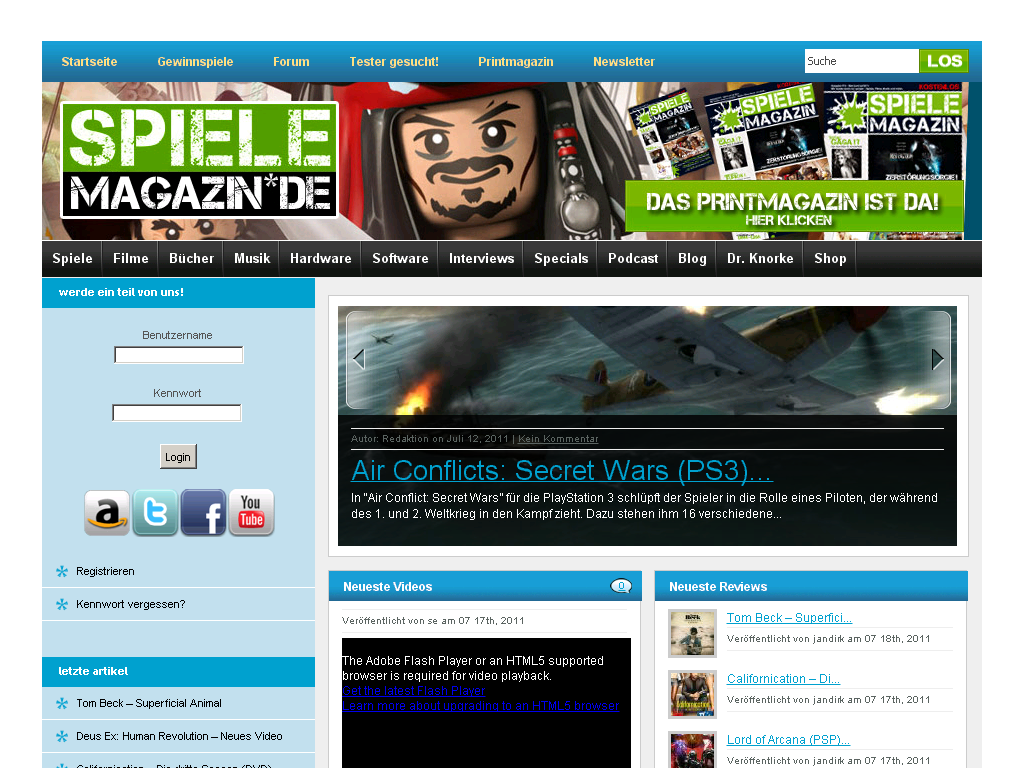Select the Hardware category tab
The image size is (1024, 768).
coord(321,259)
